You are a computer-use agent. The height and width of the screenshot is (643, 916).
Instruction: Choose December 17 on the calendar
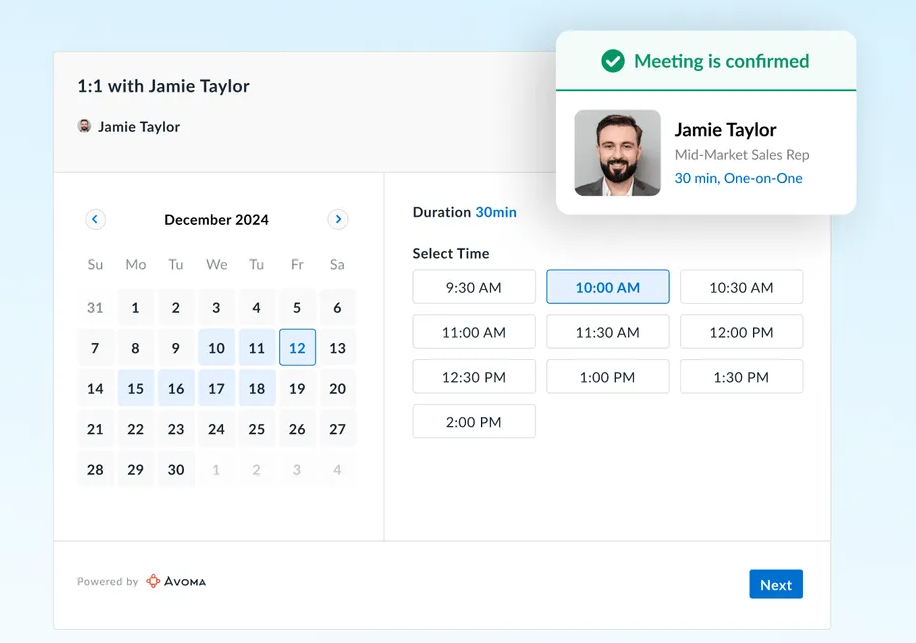tap(216, 388)
